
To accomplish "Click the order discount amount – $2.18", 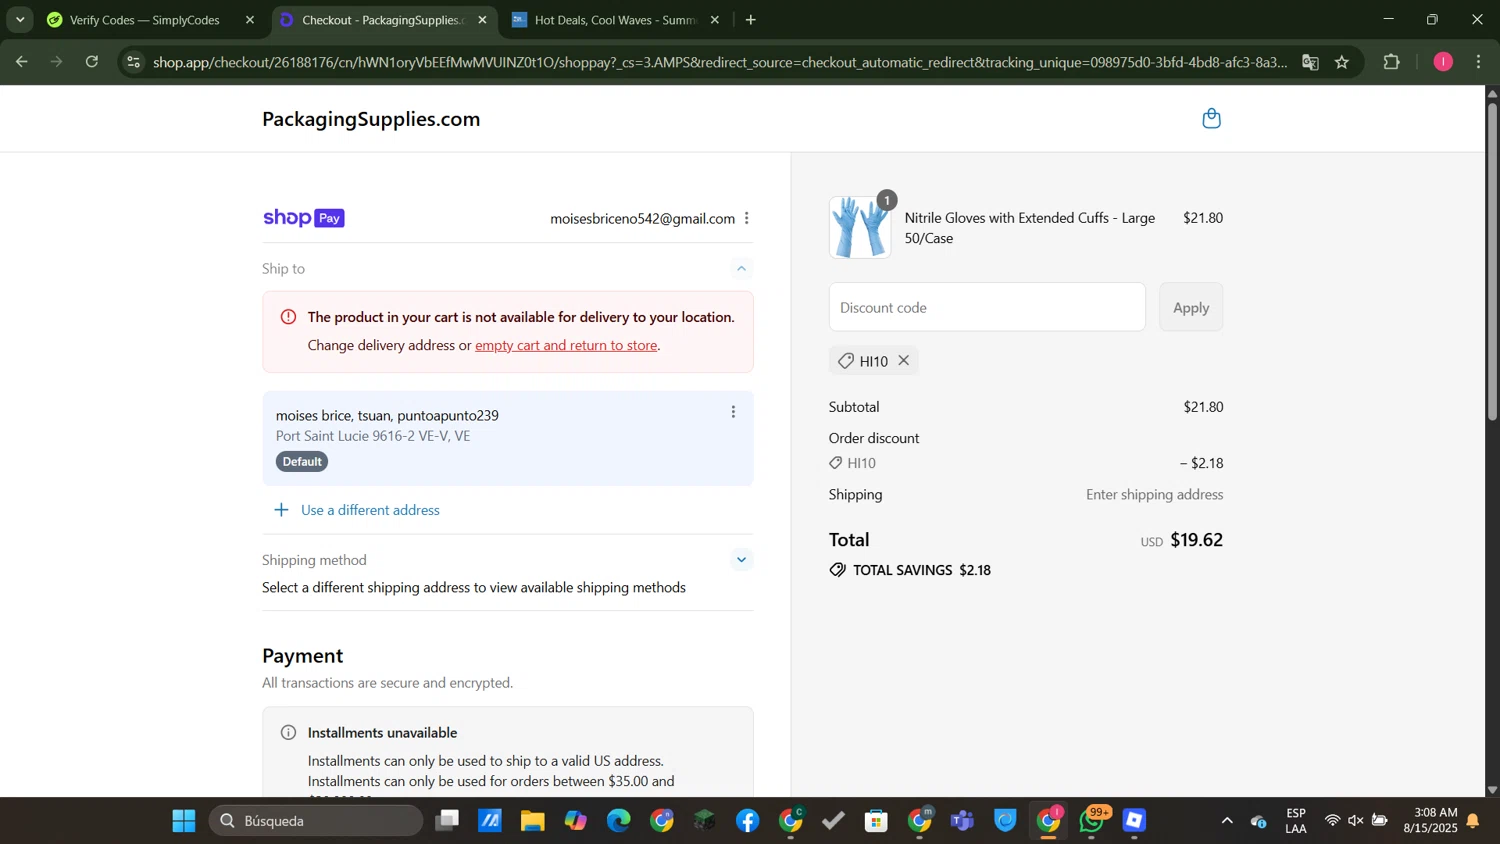I will pos(1202,463).
